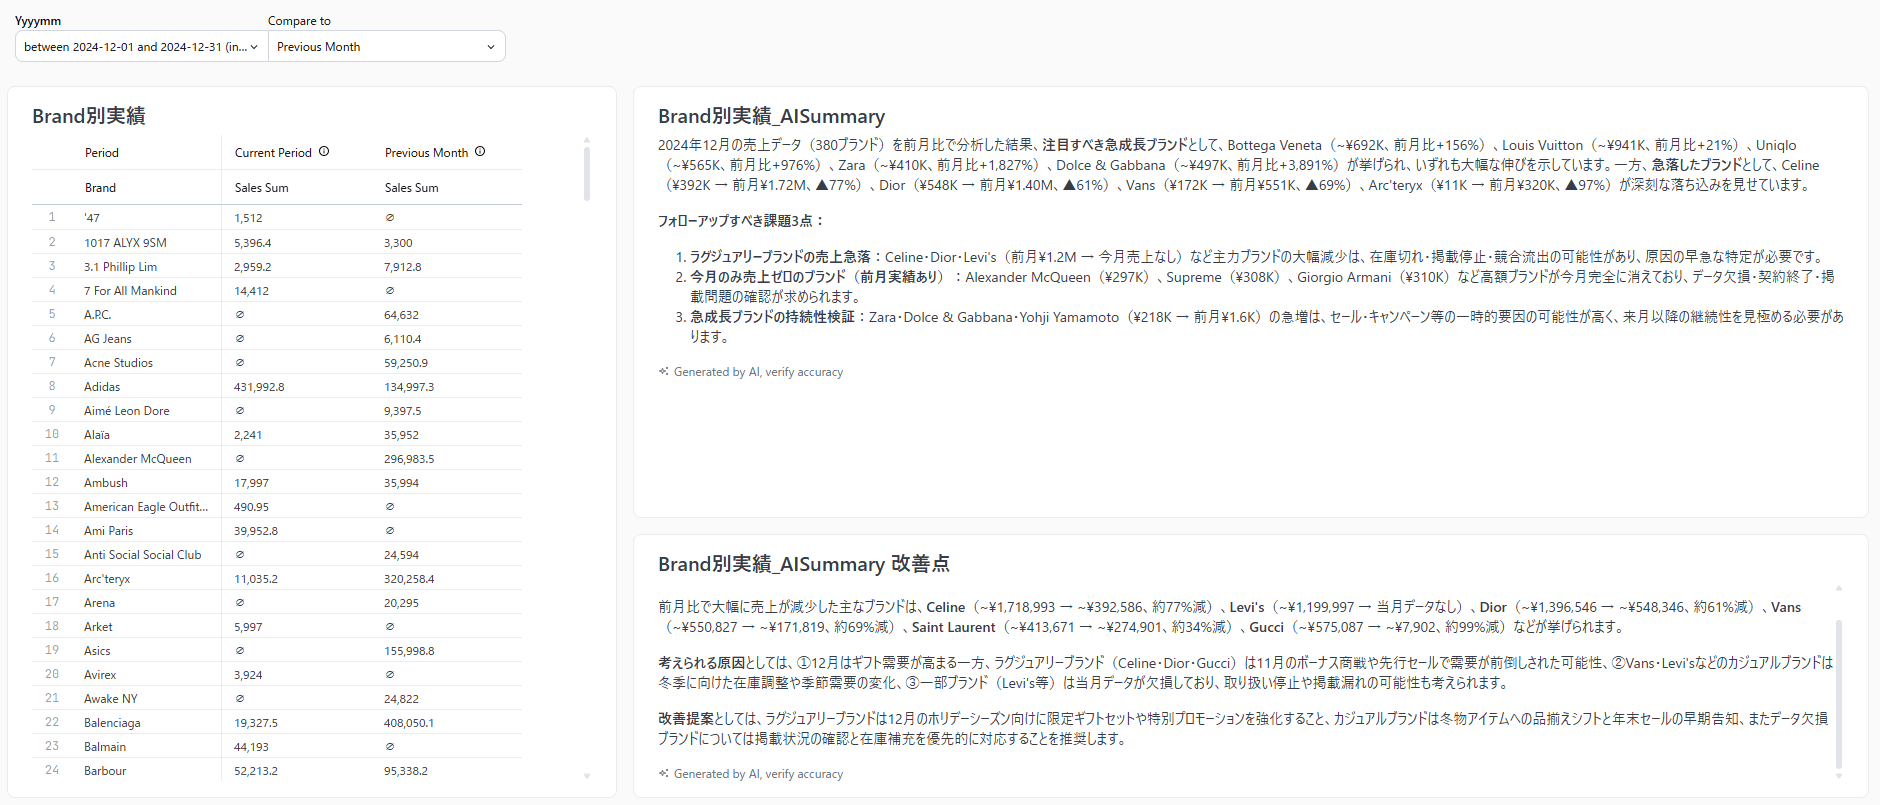Select the 7 For All Mankind cell

(130, 291)
